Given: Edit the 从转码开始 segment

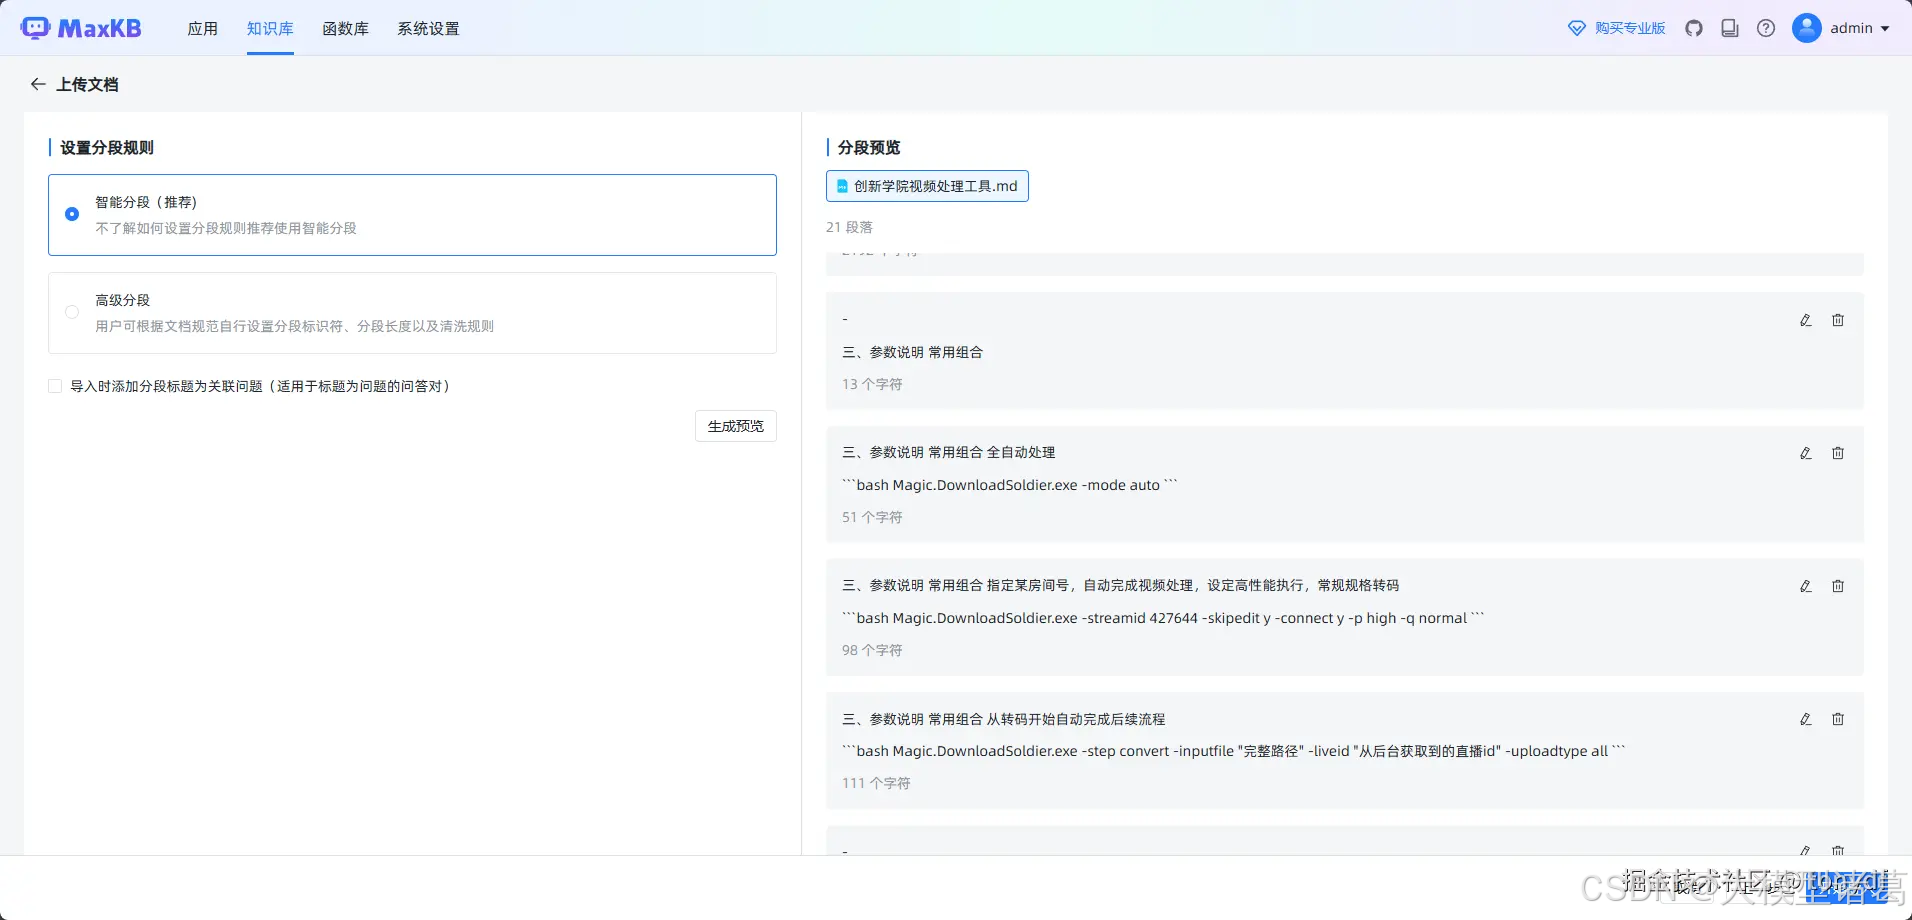Looking at the screenshot, I should click(x=1806, y=719).
